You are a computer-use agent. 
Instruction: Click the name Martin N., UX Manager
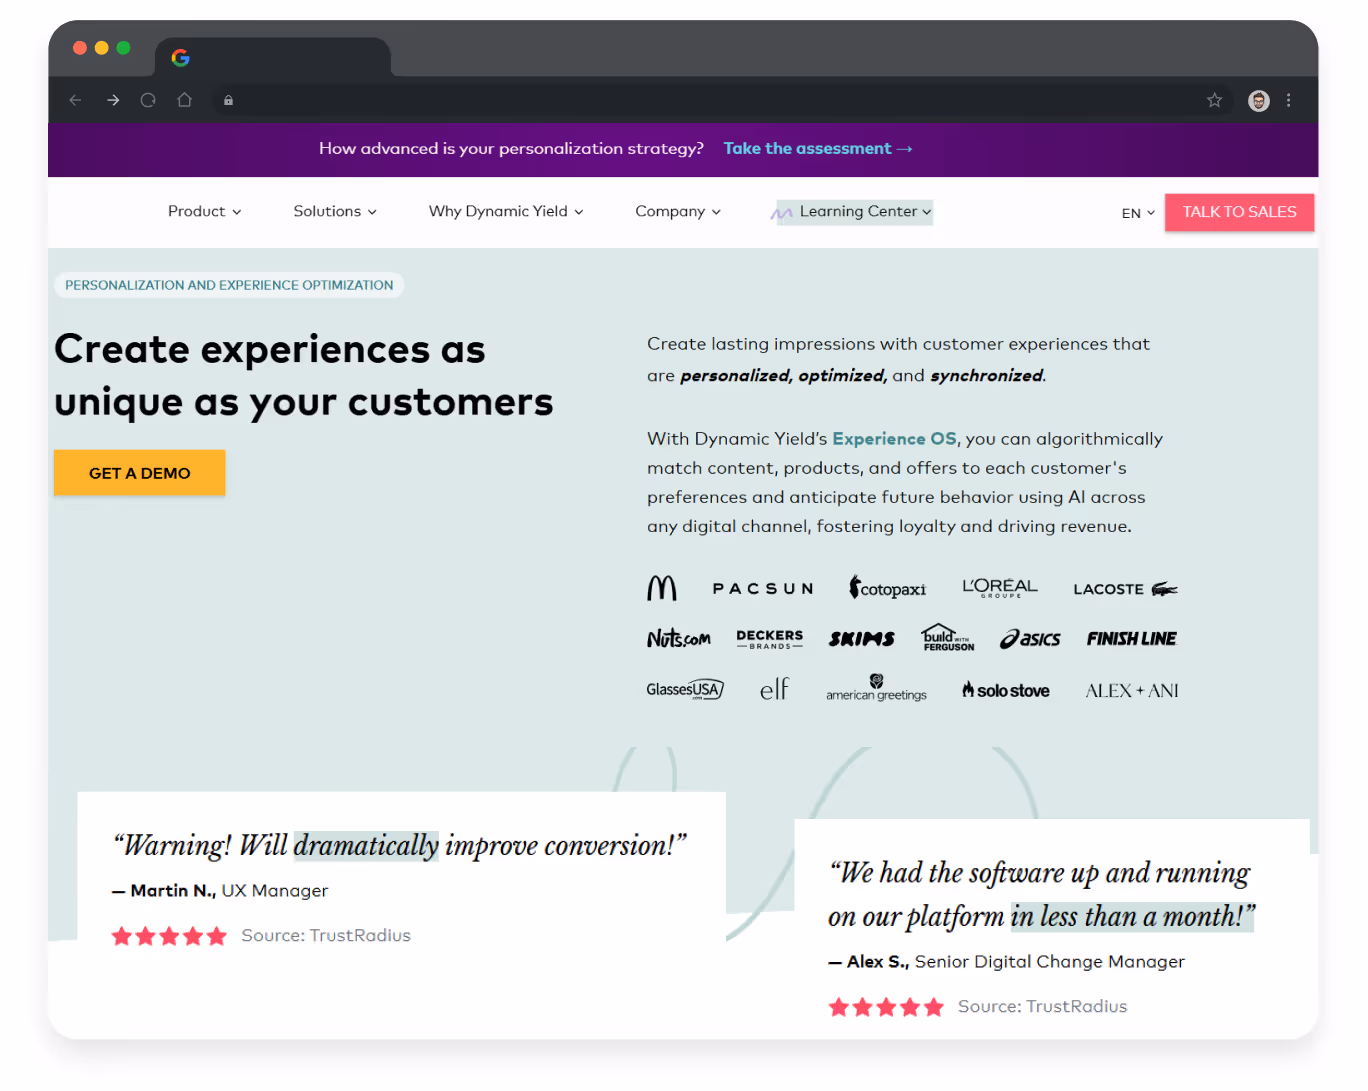220,890
